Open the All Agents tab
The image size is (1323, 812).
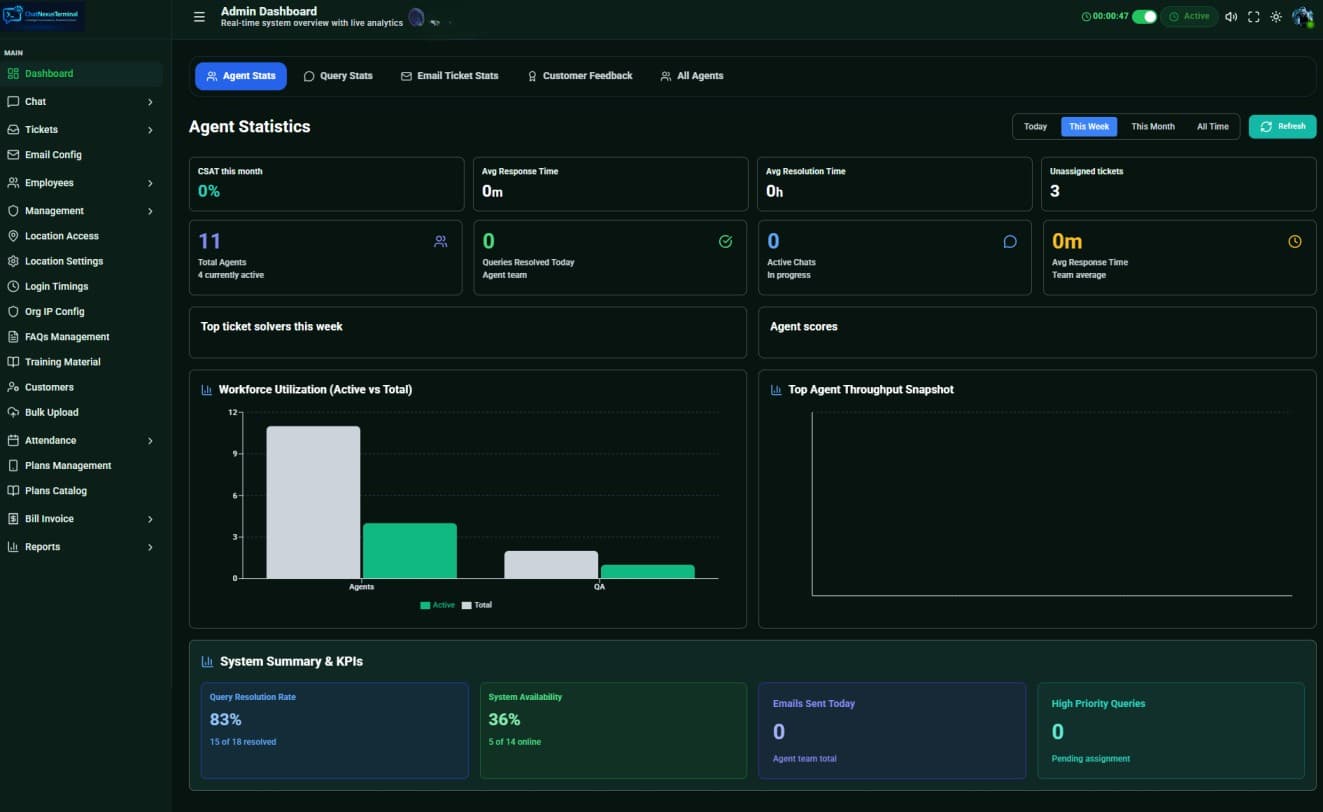[692, 76]
